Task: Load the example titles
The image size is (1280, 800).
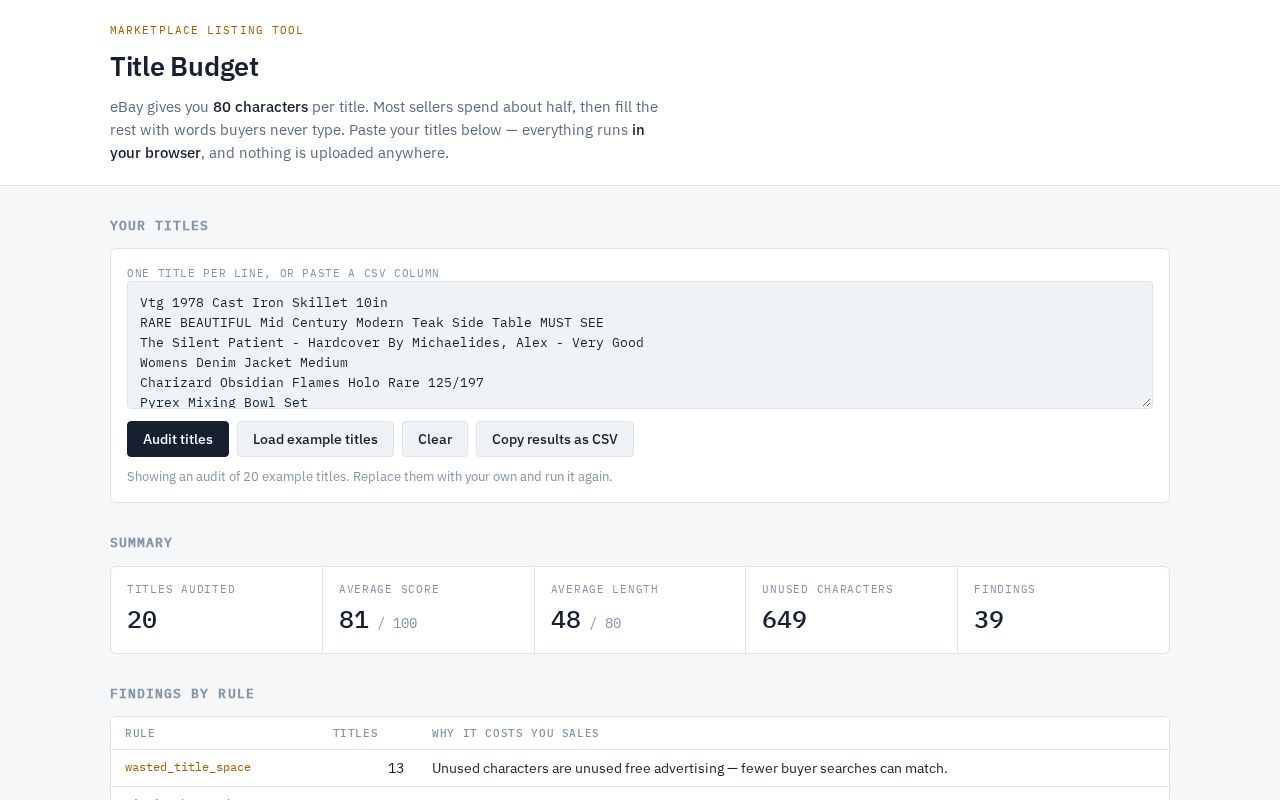Action: pyautogui.click(x=315, y=439)
